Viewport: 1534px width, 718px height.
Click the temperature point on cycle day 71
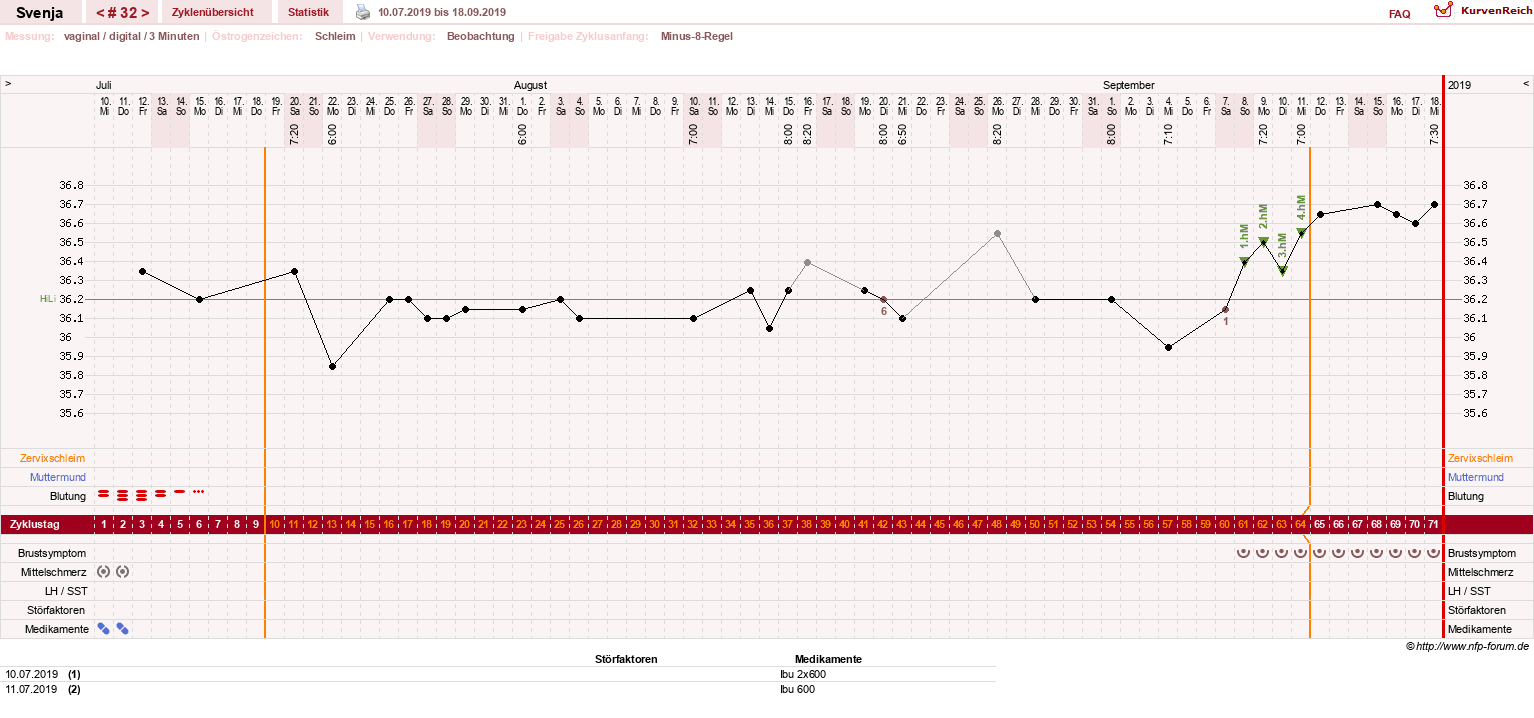1434,204
